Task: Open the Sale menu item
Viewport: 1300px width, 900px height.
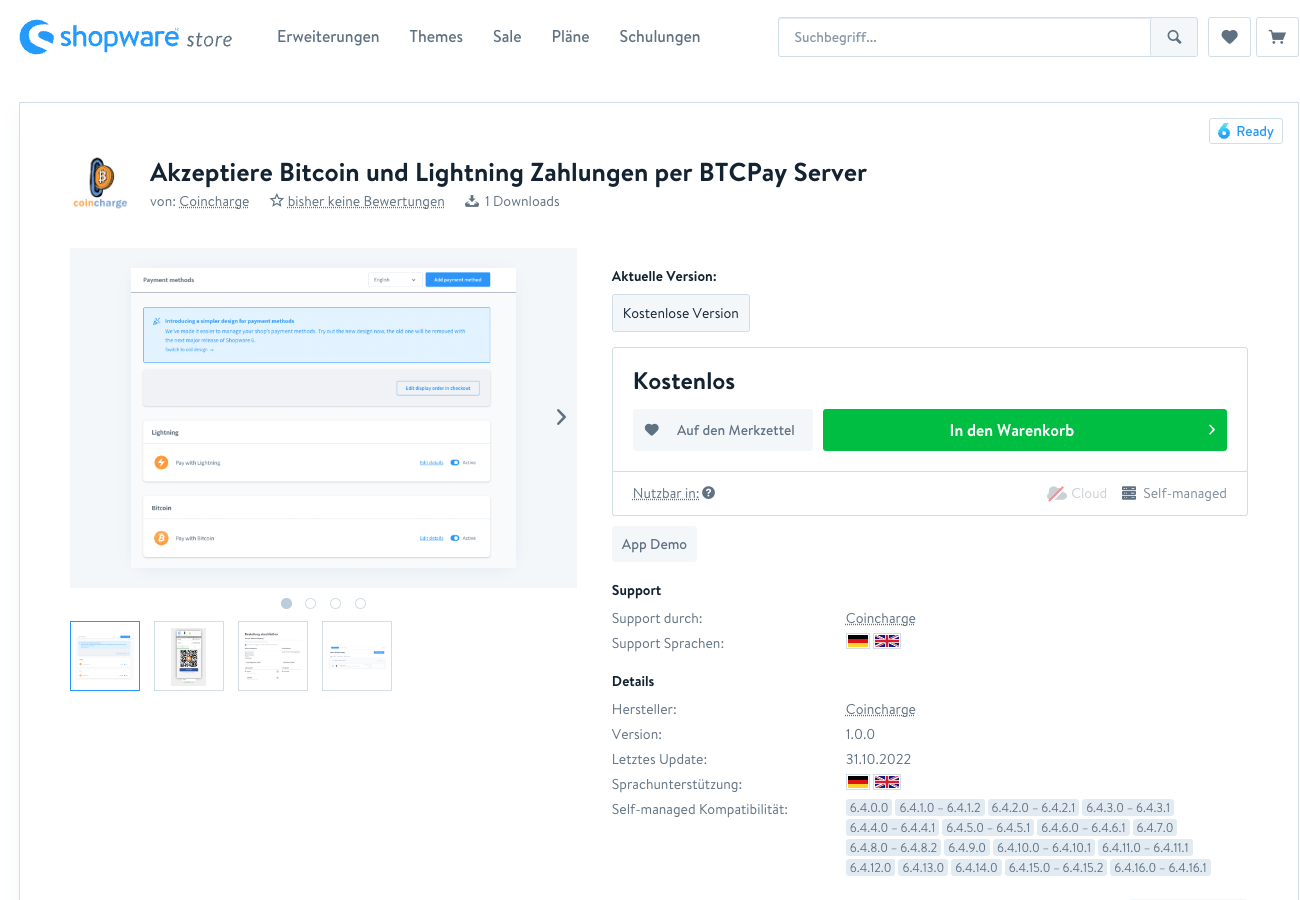Action: pos(507,37)
